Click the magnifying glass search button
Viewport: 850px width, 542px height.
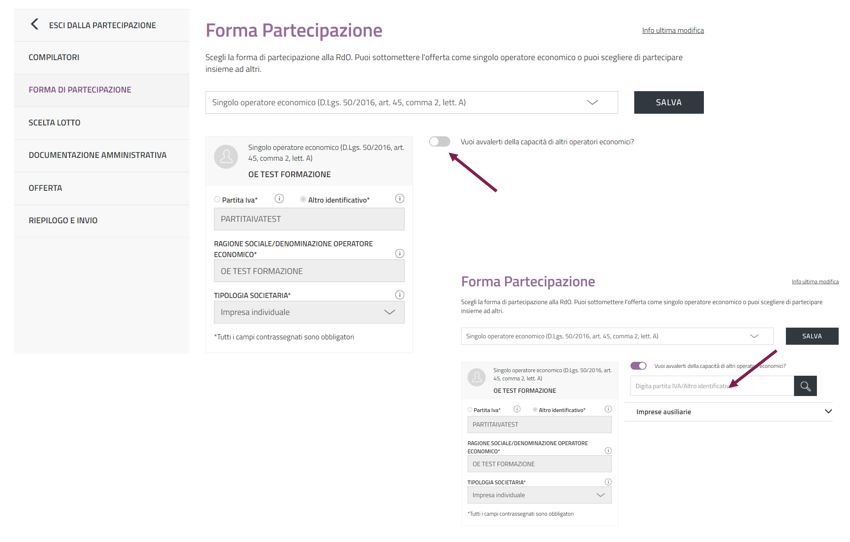pos(805,386)
